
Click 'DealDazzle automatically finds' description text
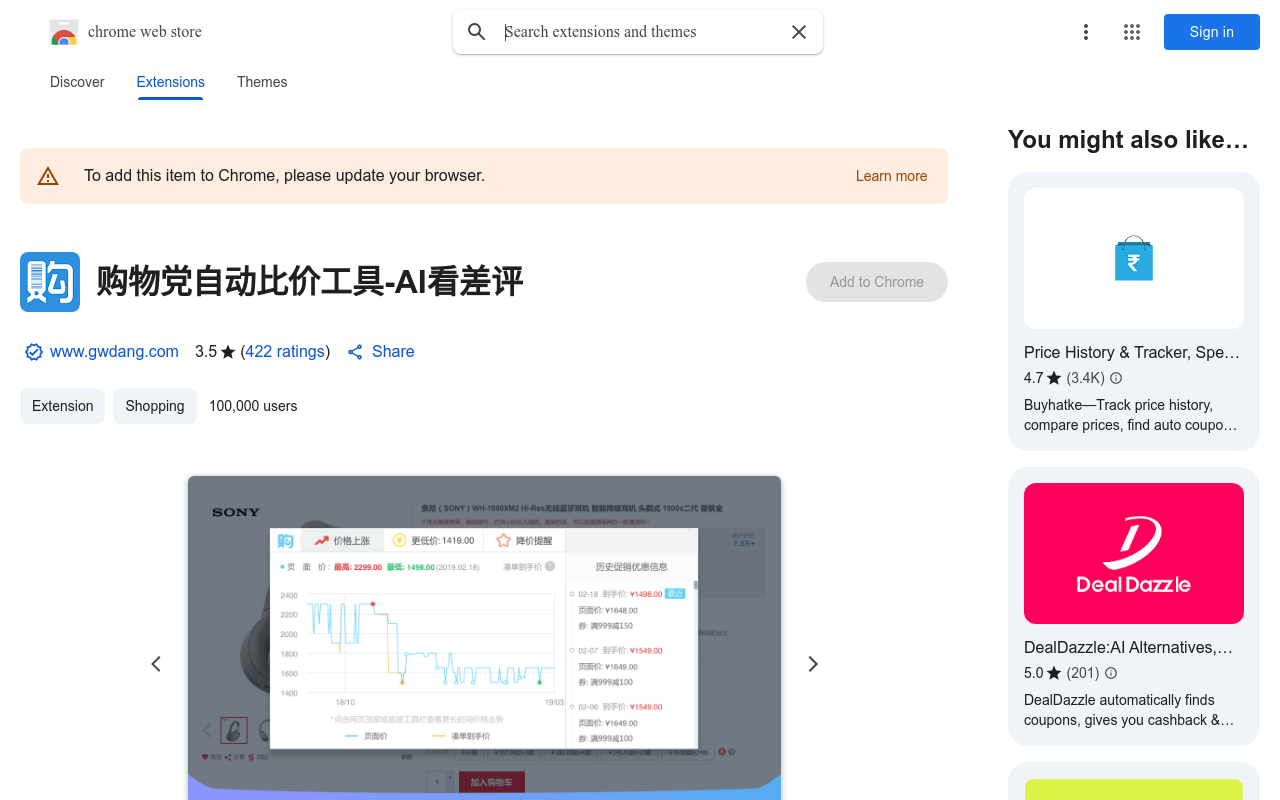[x=1129, y=710]
